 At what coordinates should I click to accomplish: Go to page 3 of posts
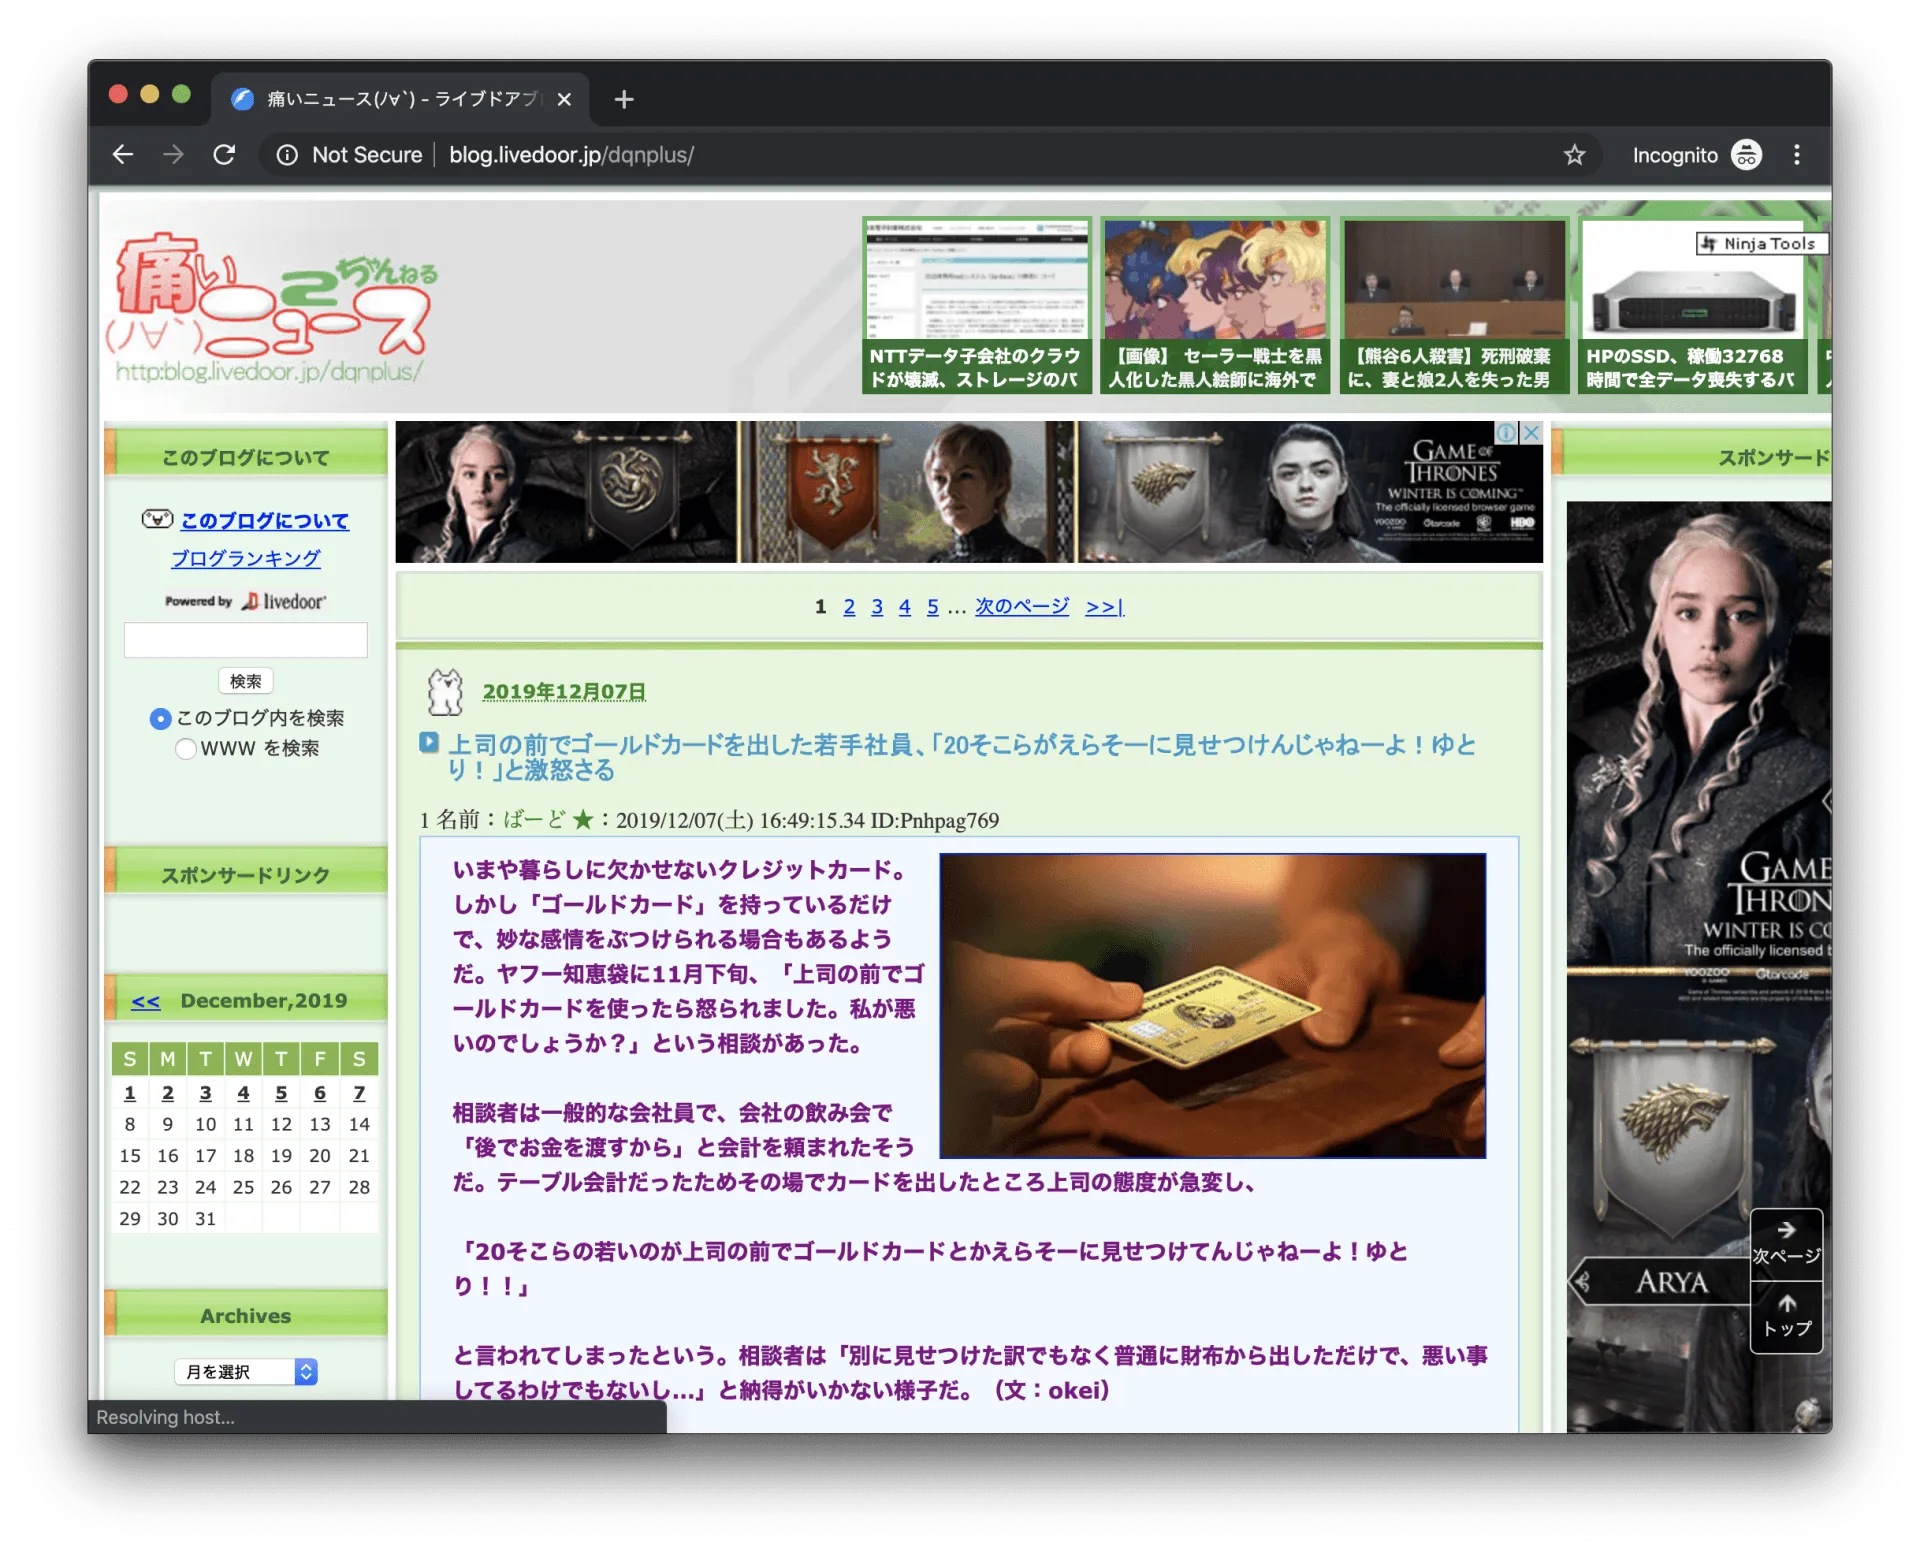tap(877, 607)
